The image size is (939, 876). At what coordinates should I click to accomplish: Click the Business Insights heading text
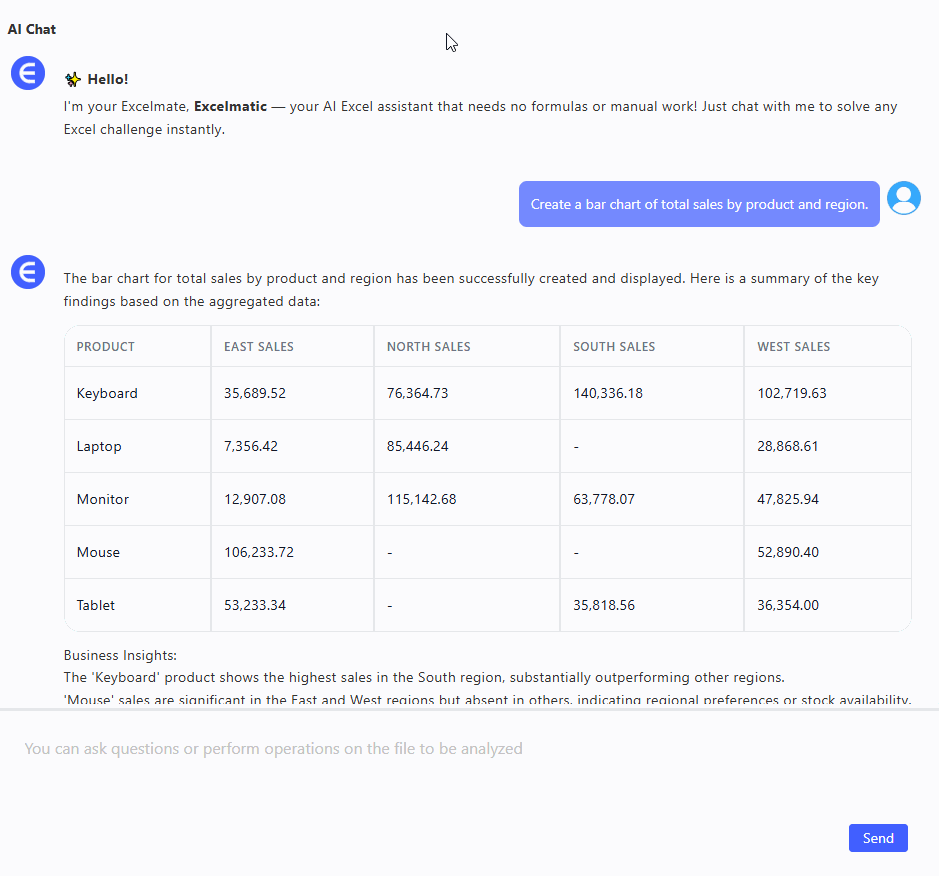click(120, 656)
